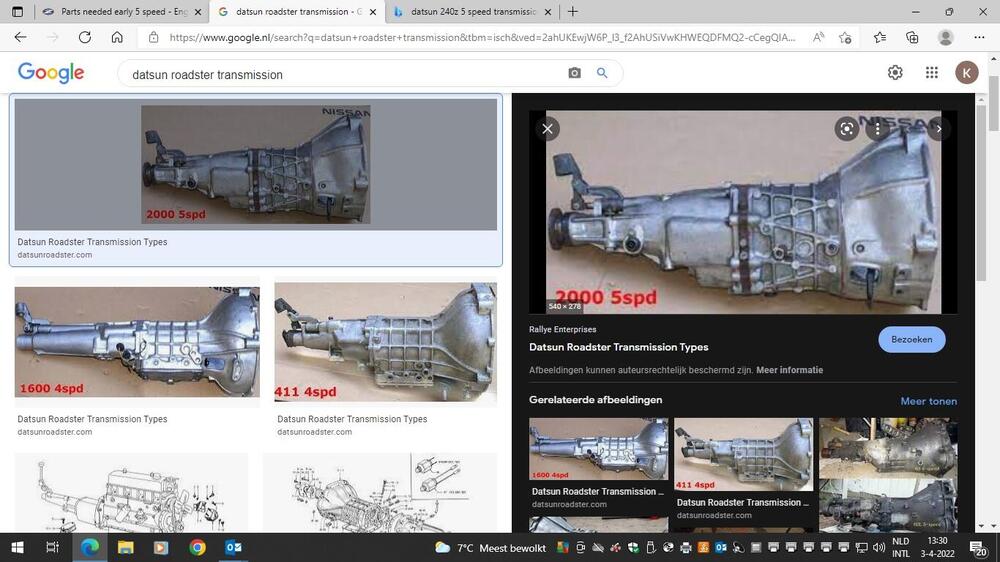Close the image preview panel

point(547,129)
